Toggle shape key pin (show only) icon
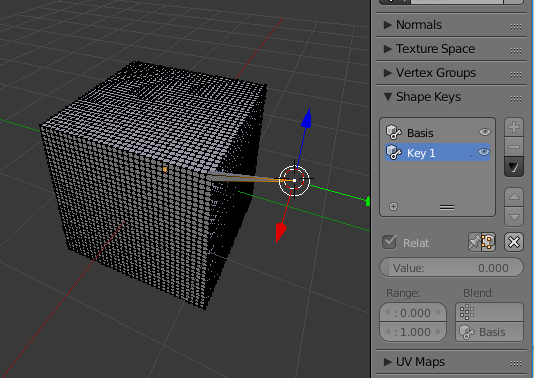Screen dimensions: 534x378 coord(475,242)
